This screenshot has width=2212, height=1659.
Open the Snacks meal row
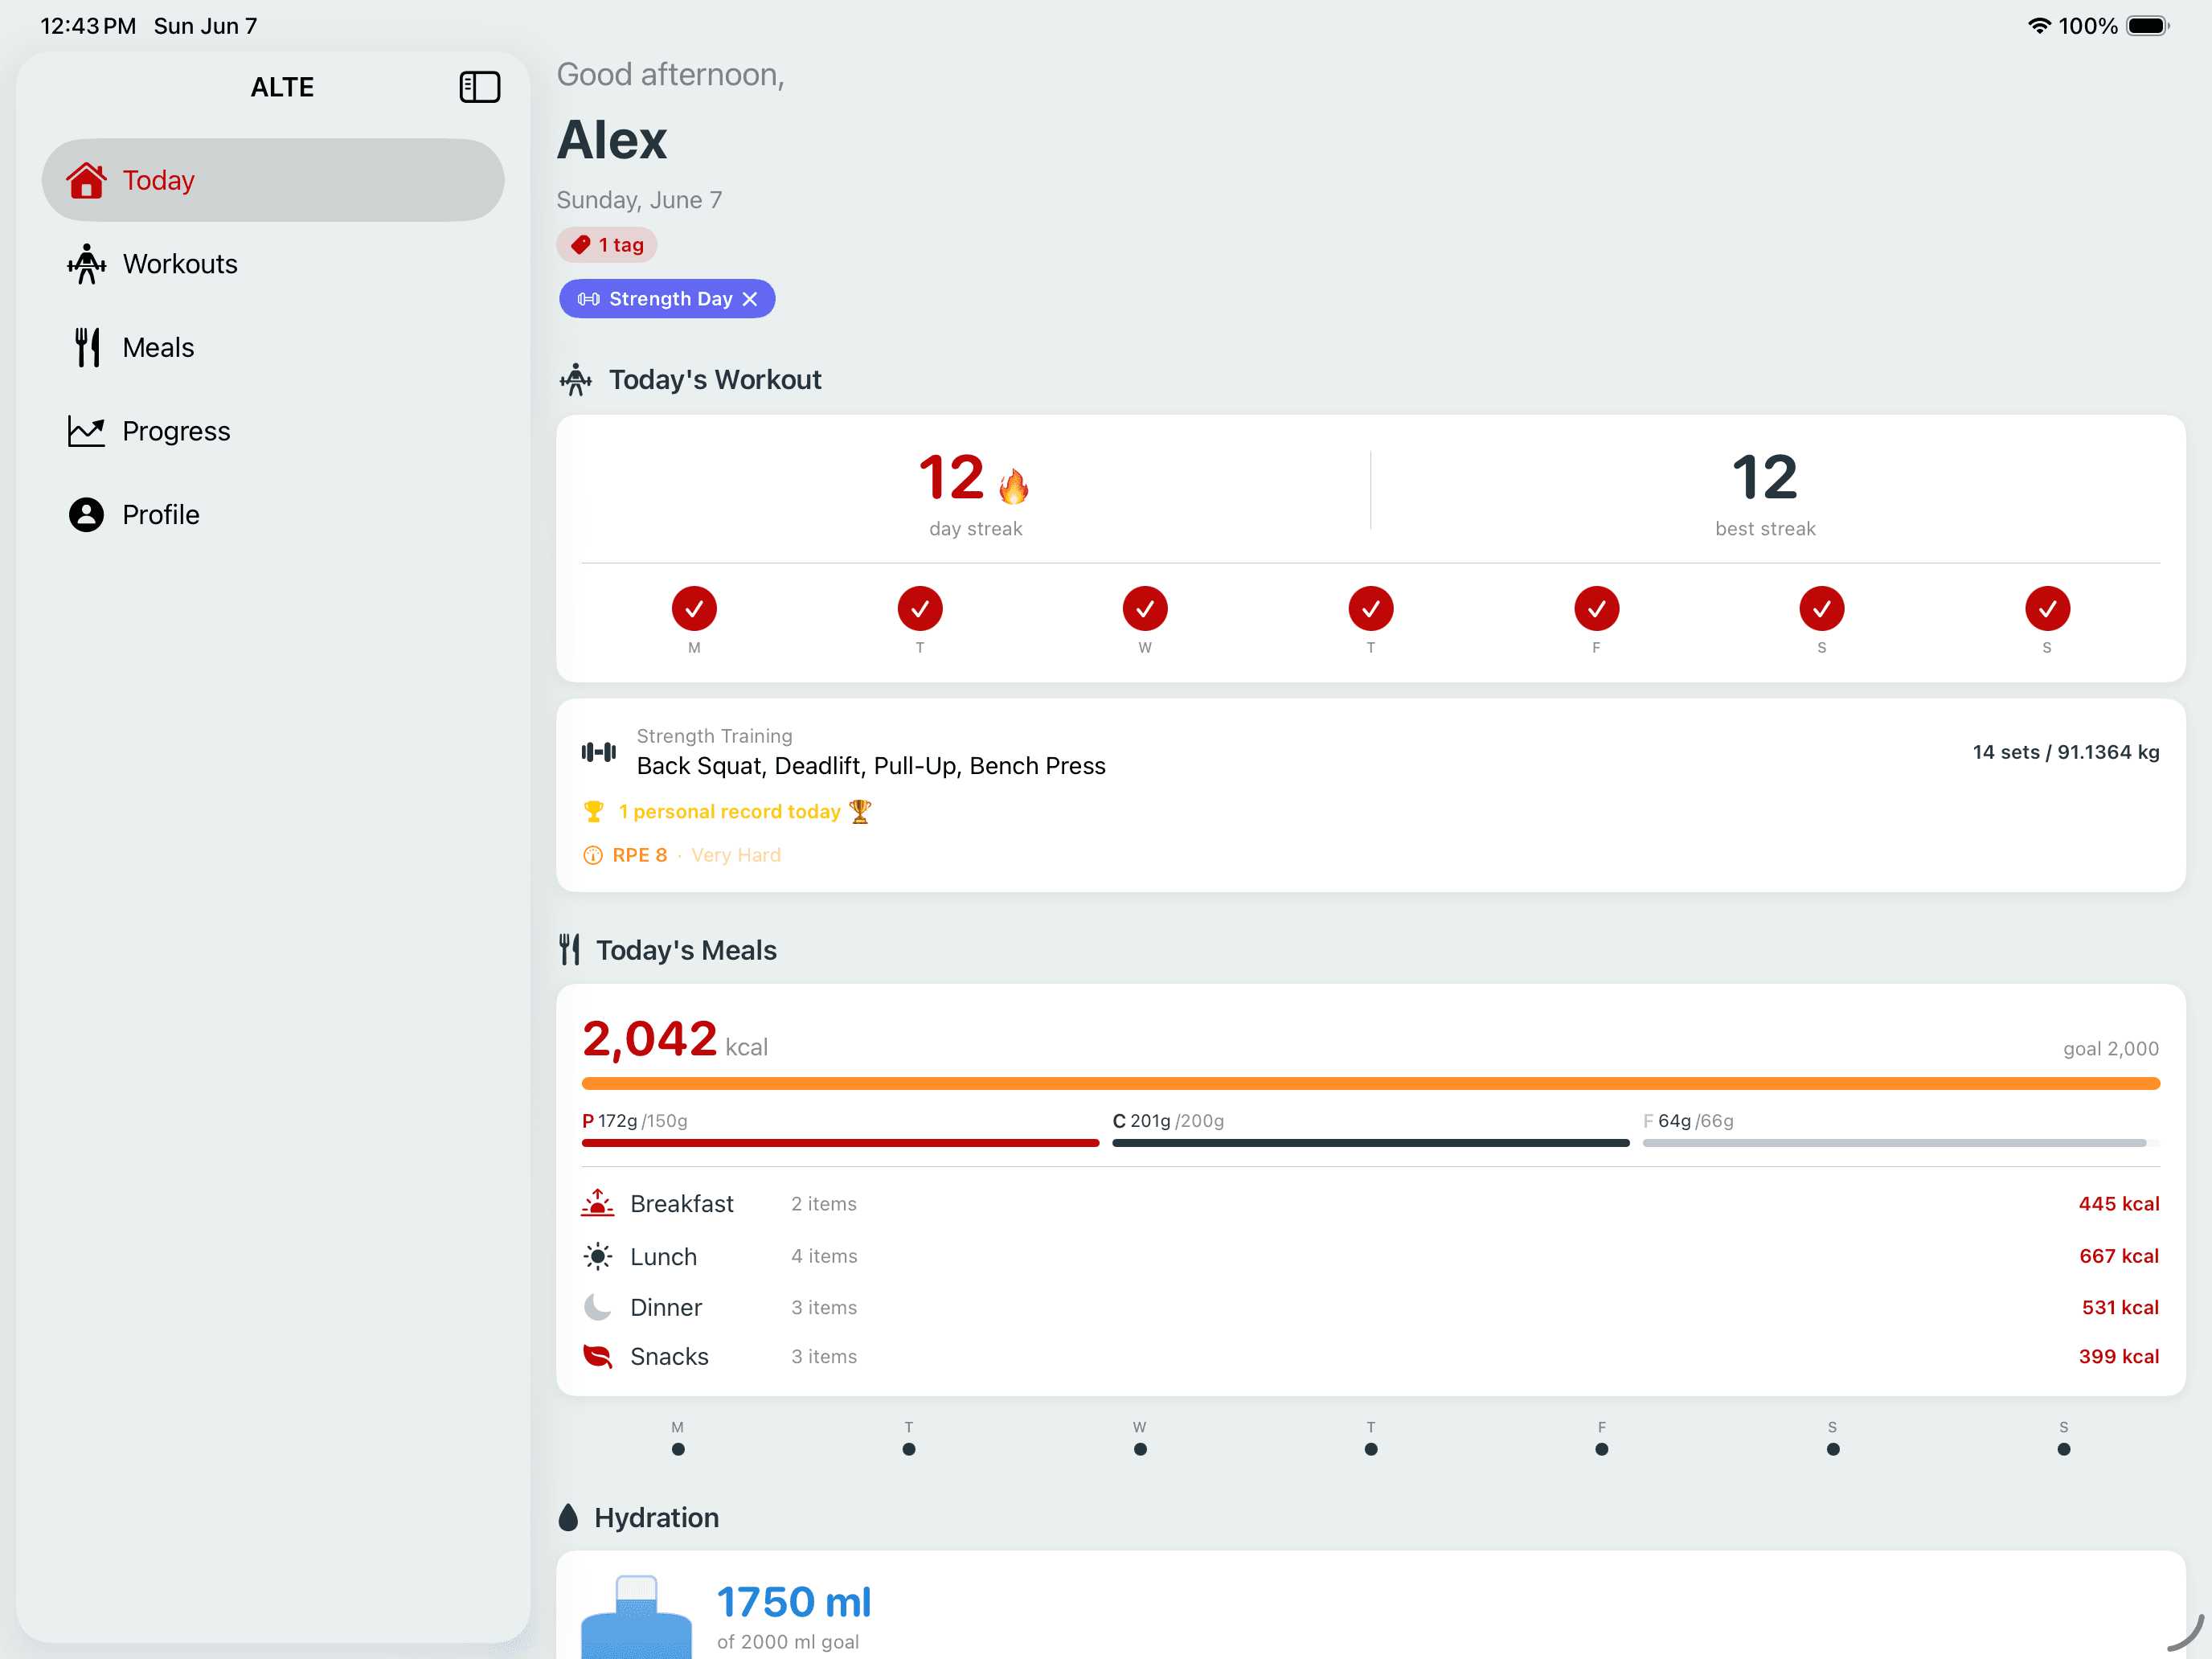(1371, 1356)
